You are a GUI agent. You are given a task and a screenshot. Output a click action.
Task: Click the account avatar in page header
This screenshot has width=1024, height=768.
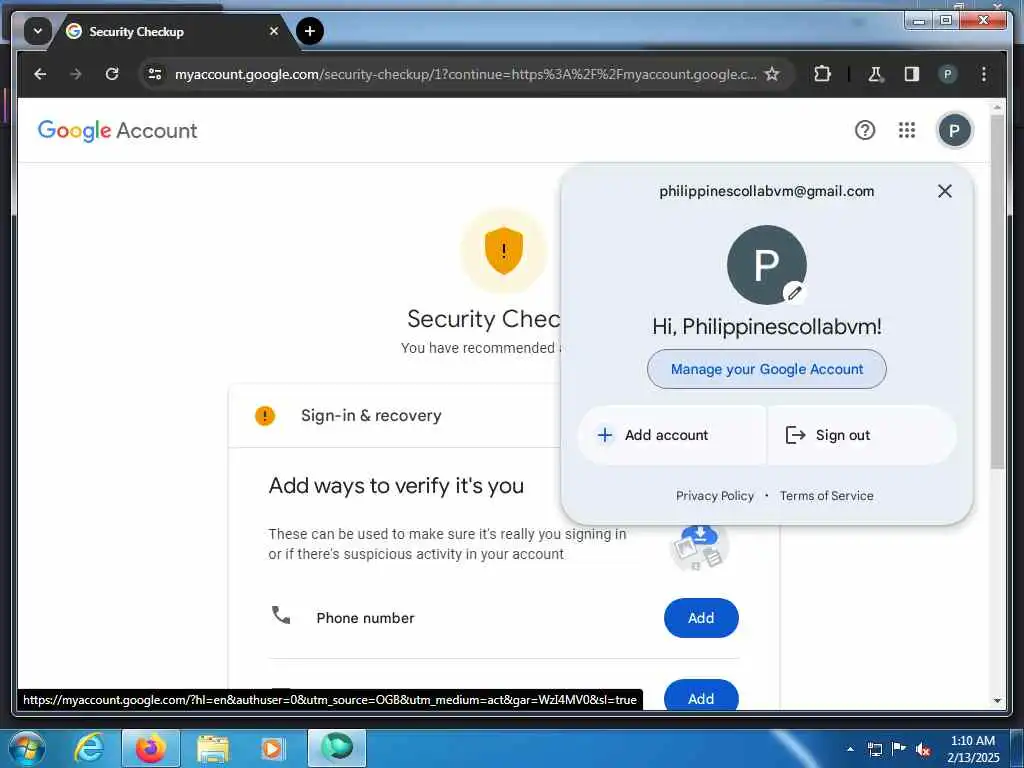point(954,131)
